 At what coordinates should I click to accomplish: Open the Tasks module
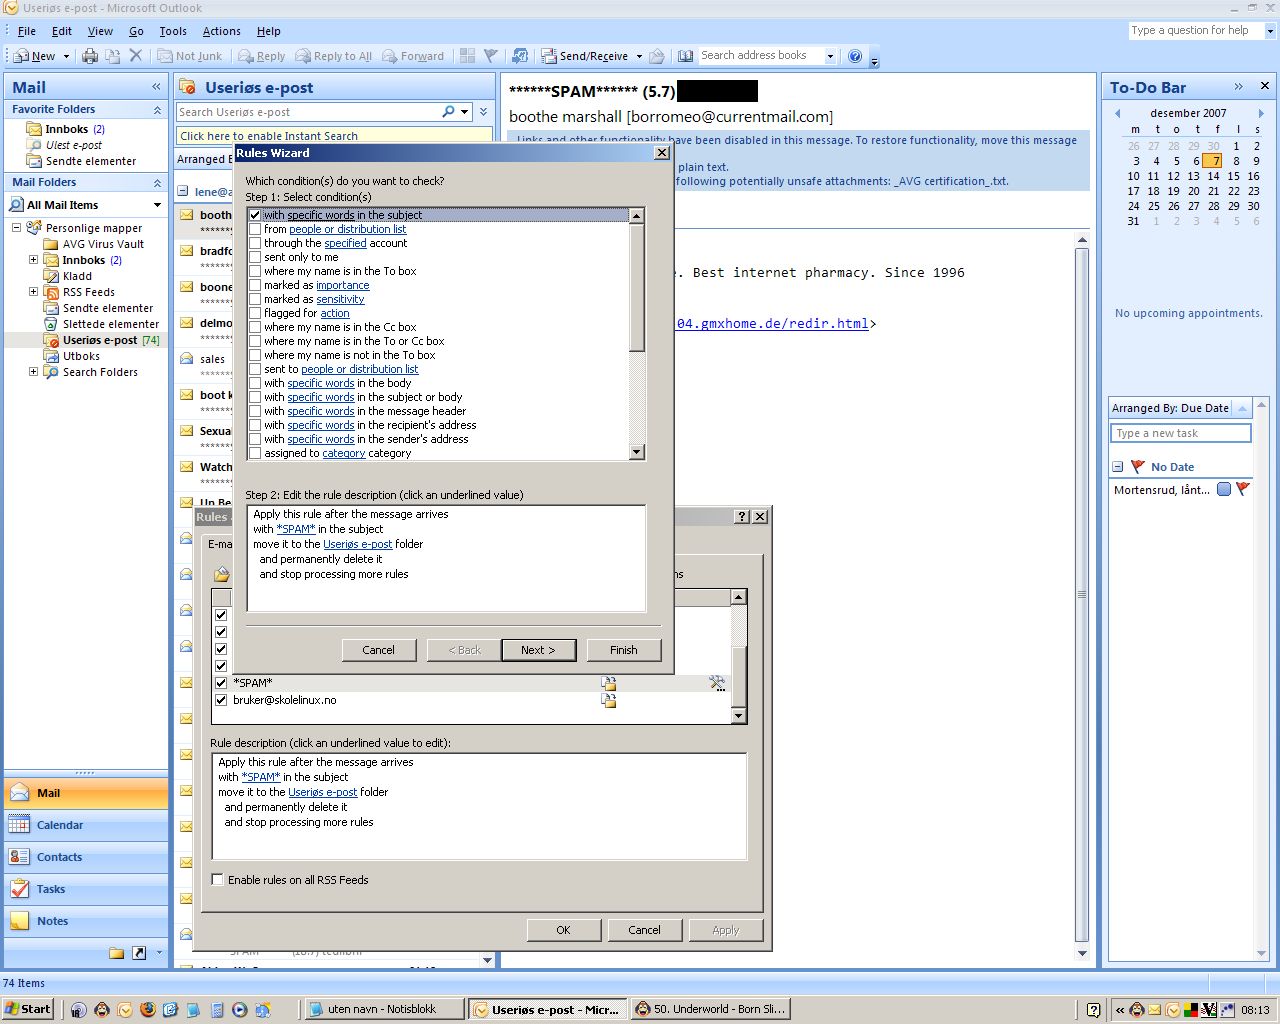click(51, 889)
